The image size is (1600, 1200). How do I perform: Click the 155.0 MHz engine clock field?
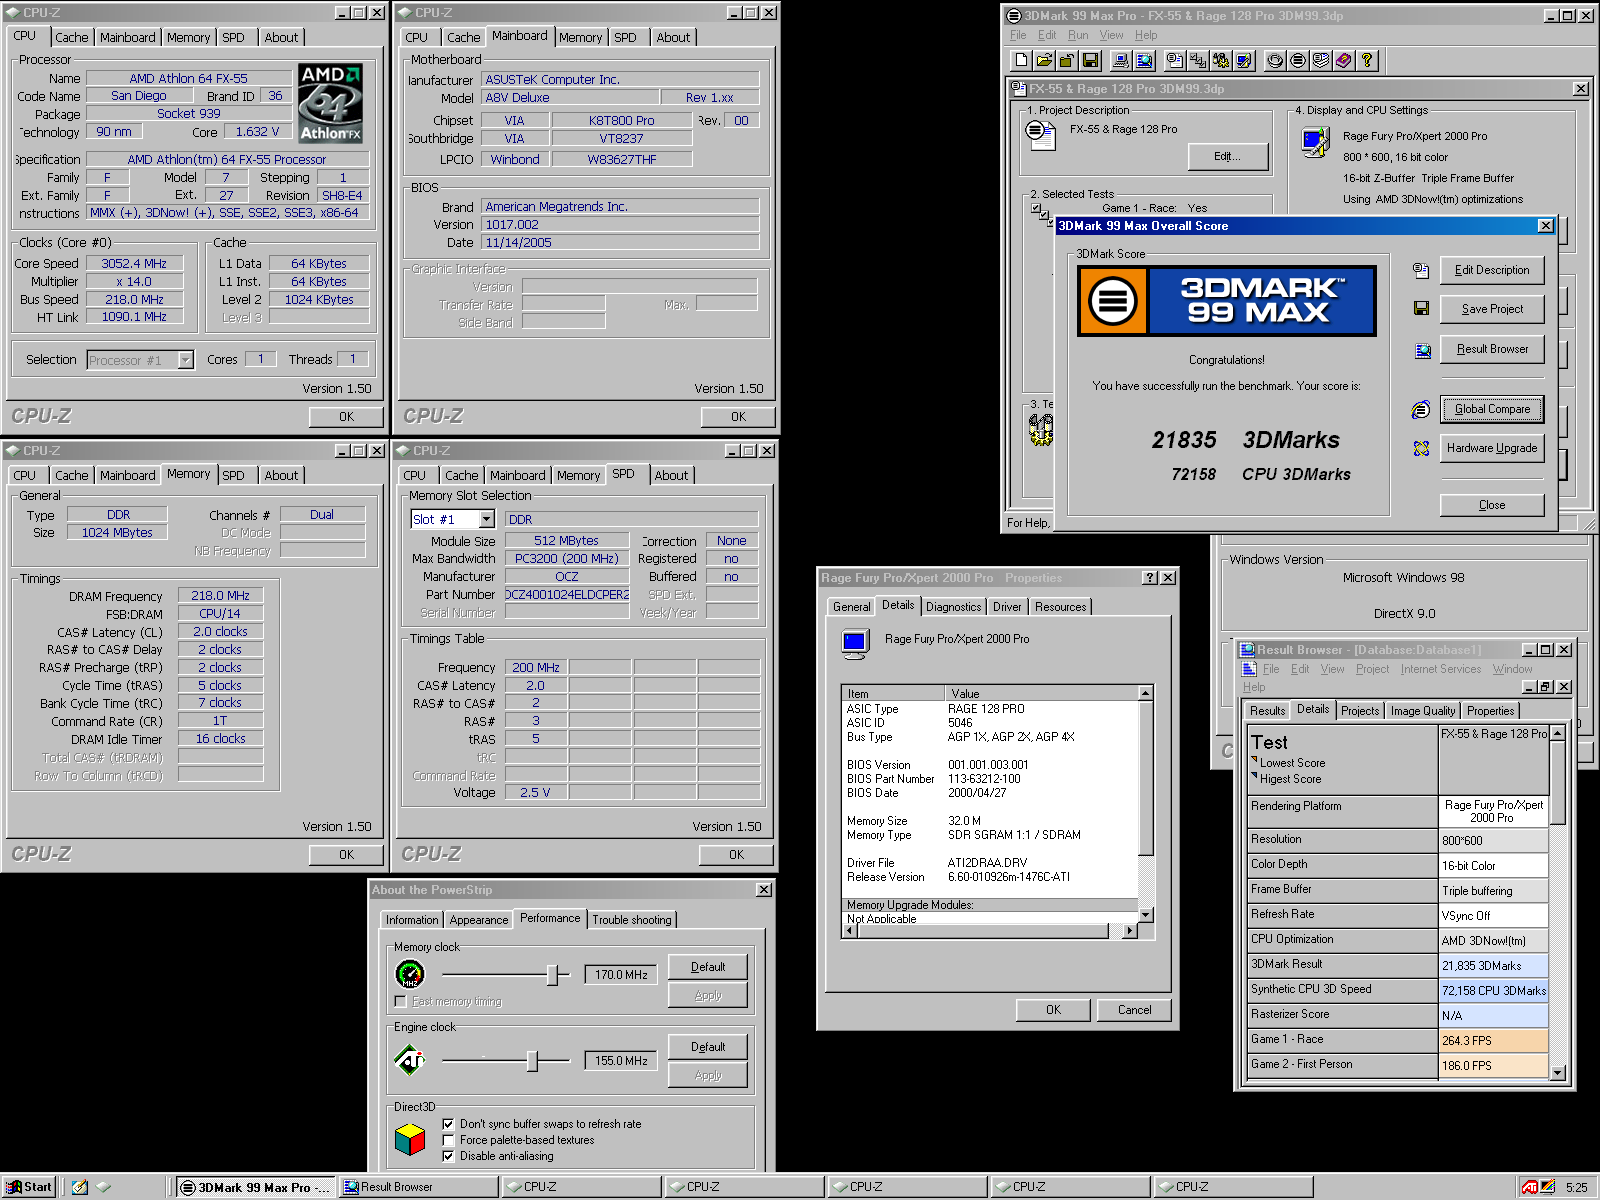pos(620,1060)
